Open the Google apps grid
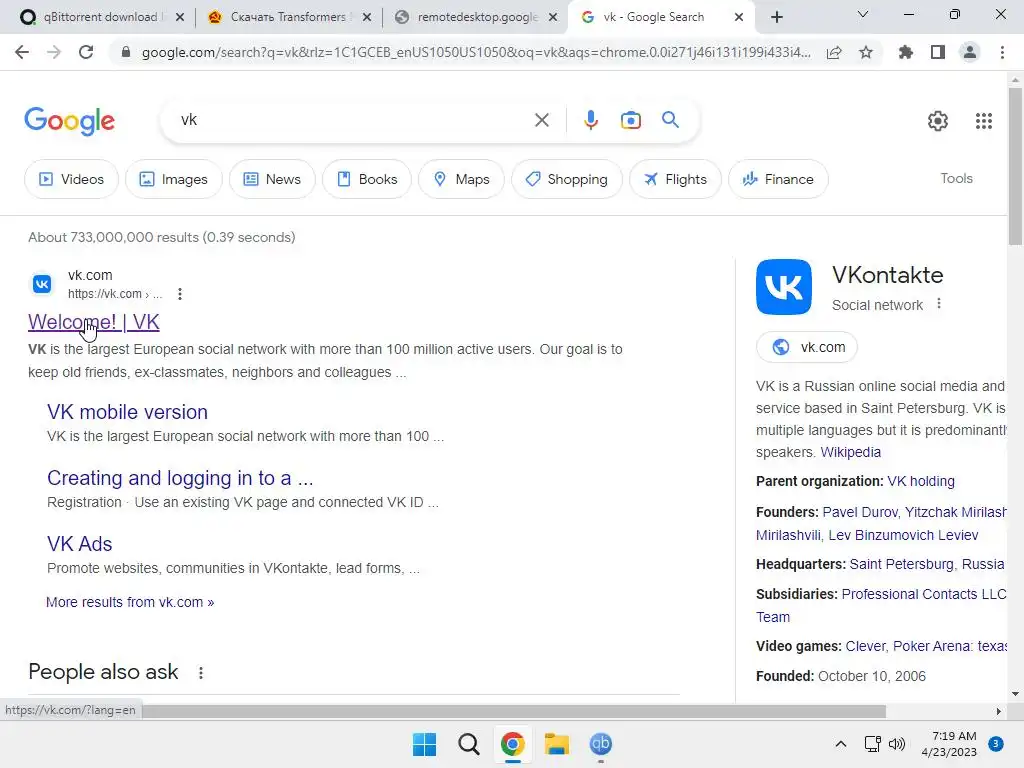The width and height of the screenshot is (1024, 768). (984, 121)
